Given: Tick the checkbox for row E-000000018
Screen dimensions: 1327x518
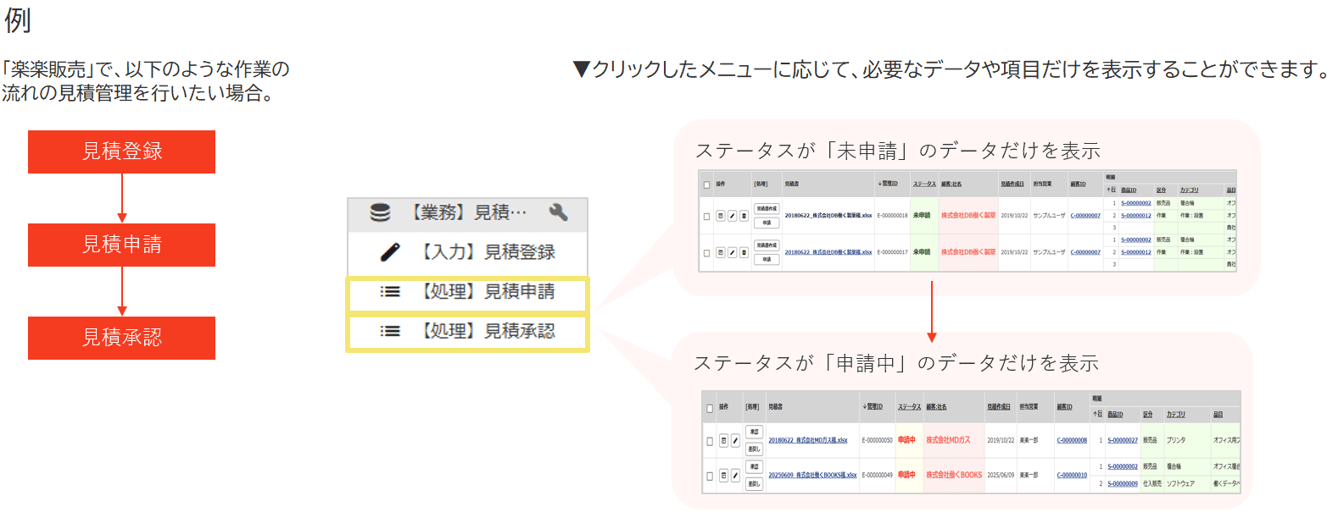Looking at the screenshot, I should 707,216.
